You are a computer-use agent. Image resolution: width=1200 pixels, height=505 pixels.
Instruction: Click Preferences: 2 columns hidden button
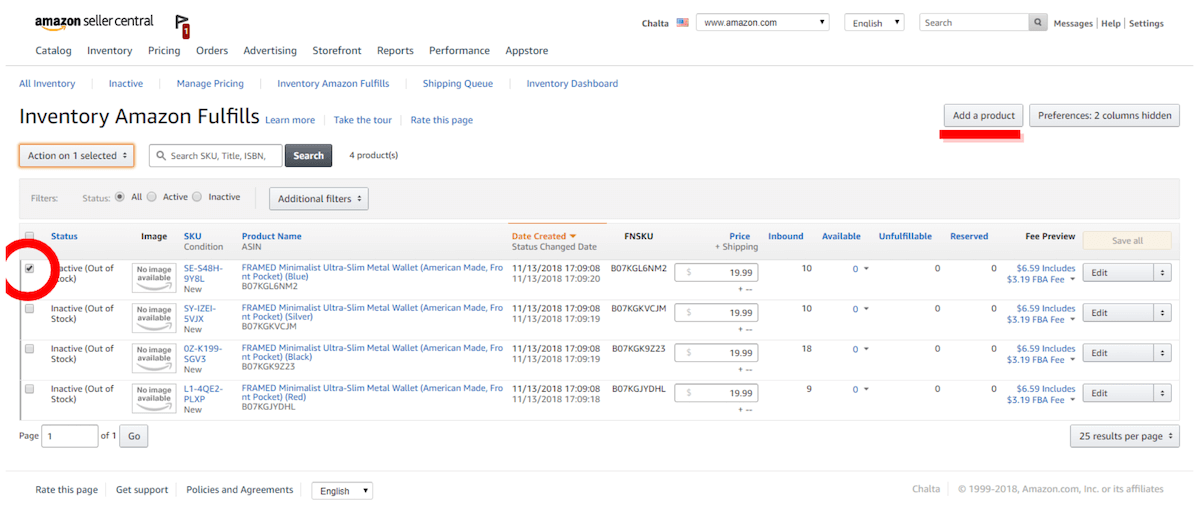1105,115
